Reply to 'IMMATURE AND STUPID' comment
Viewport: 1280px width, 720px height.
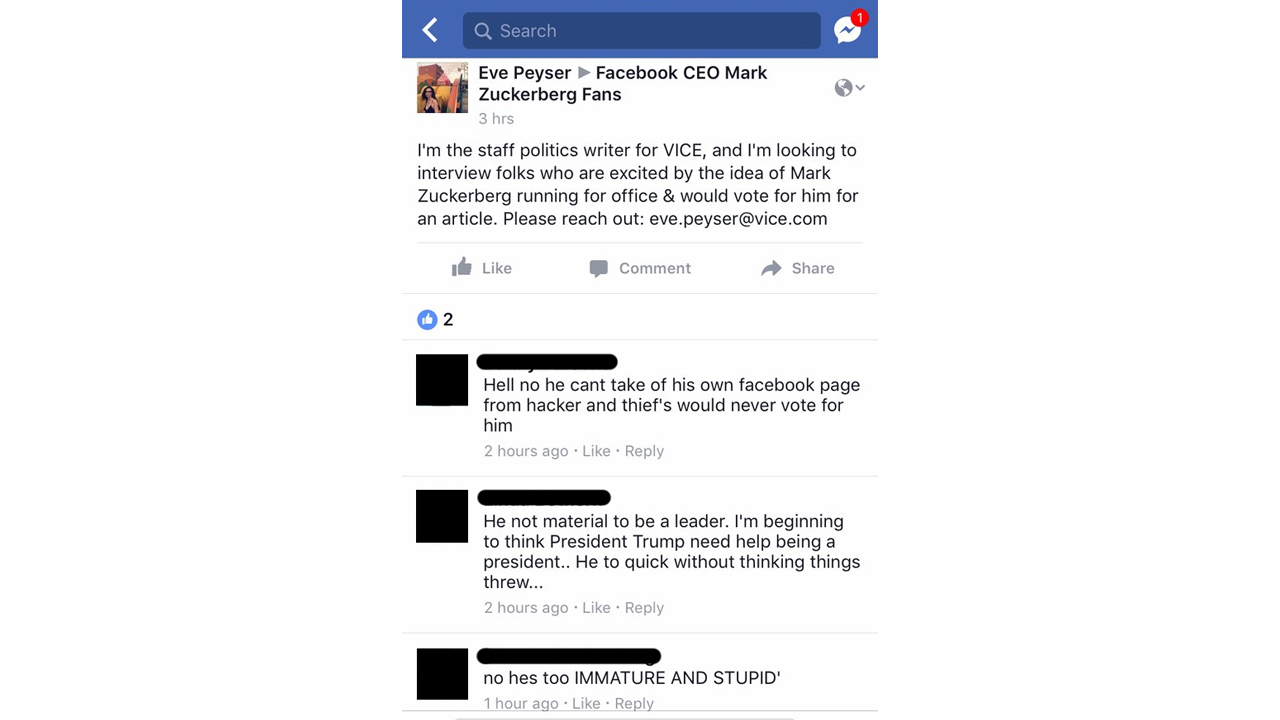634,704
